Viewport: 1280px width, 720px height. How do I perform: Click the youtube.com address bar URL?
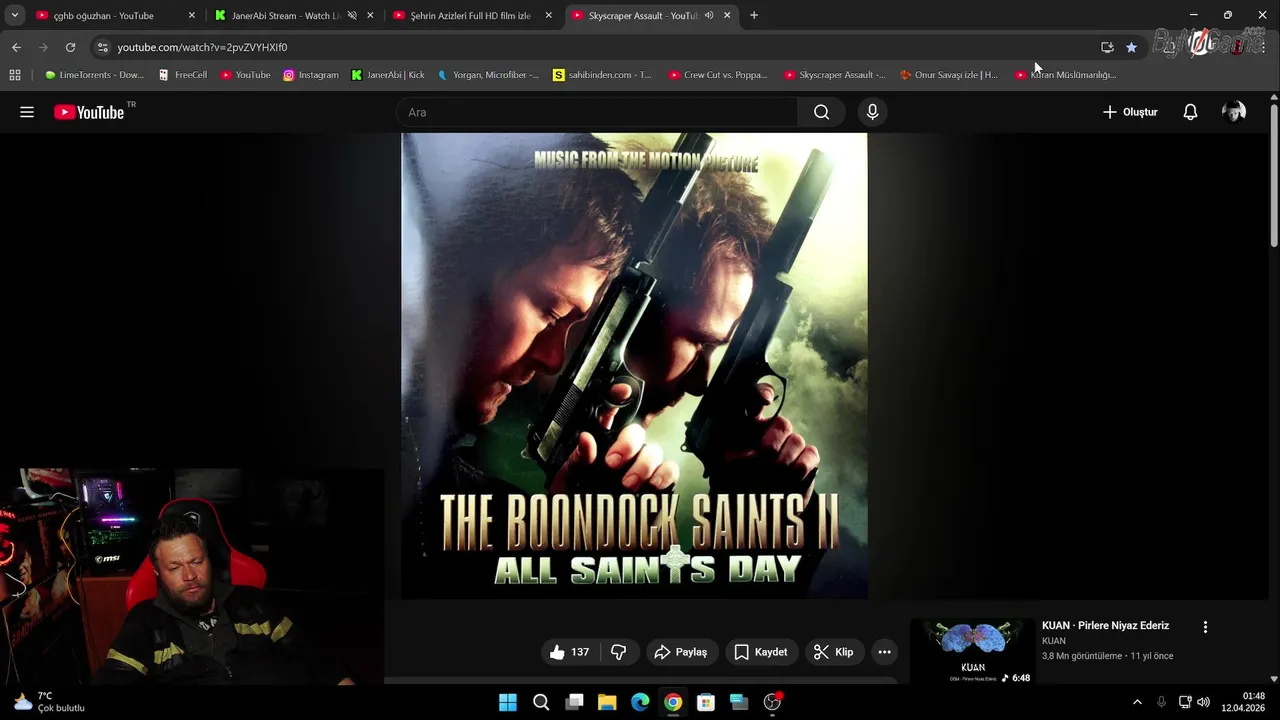[202, 47]
